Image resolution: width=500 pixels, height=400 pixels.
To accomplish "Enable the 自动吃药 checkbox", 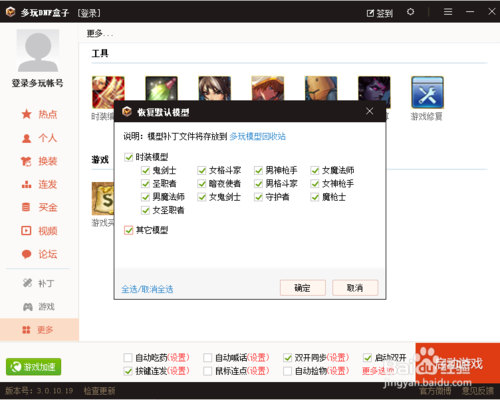I will coord(128,358).
